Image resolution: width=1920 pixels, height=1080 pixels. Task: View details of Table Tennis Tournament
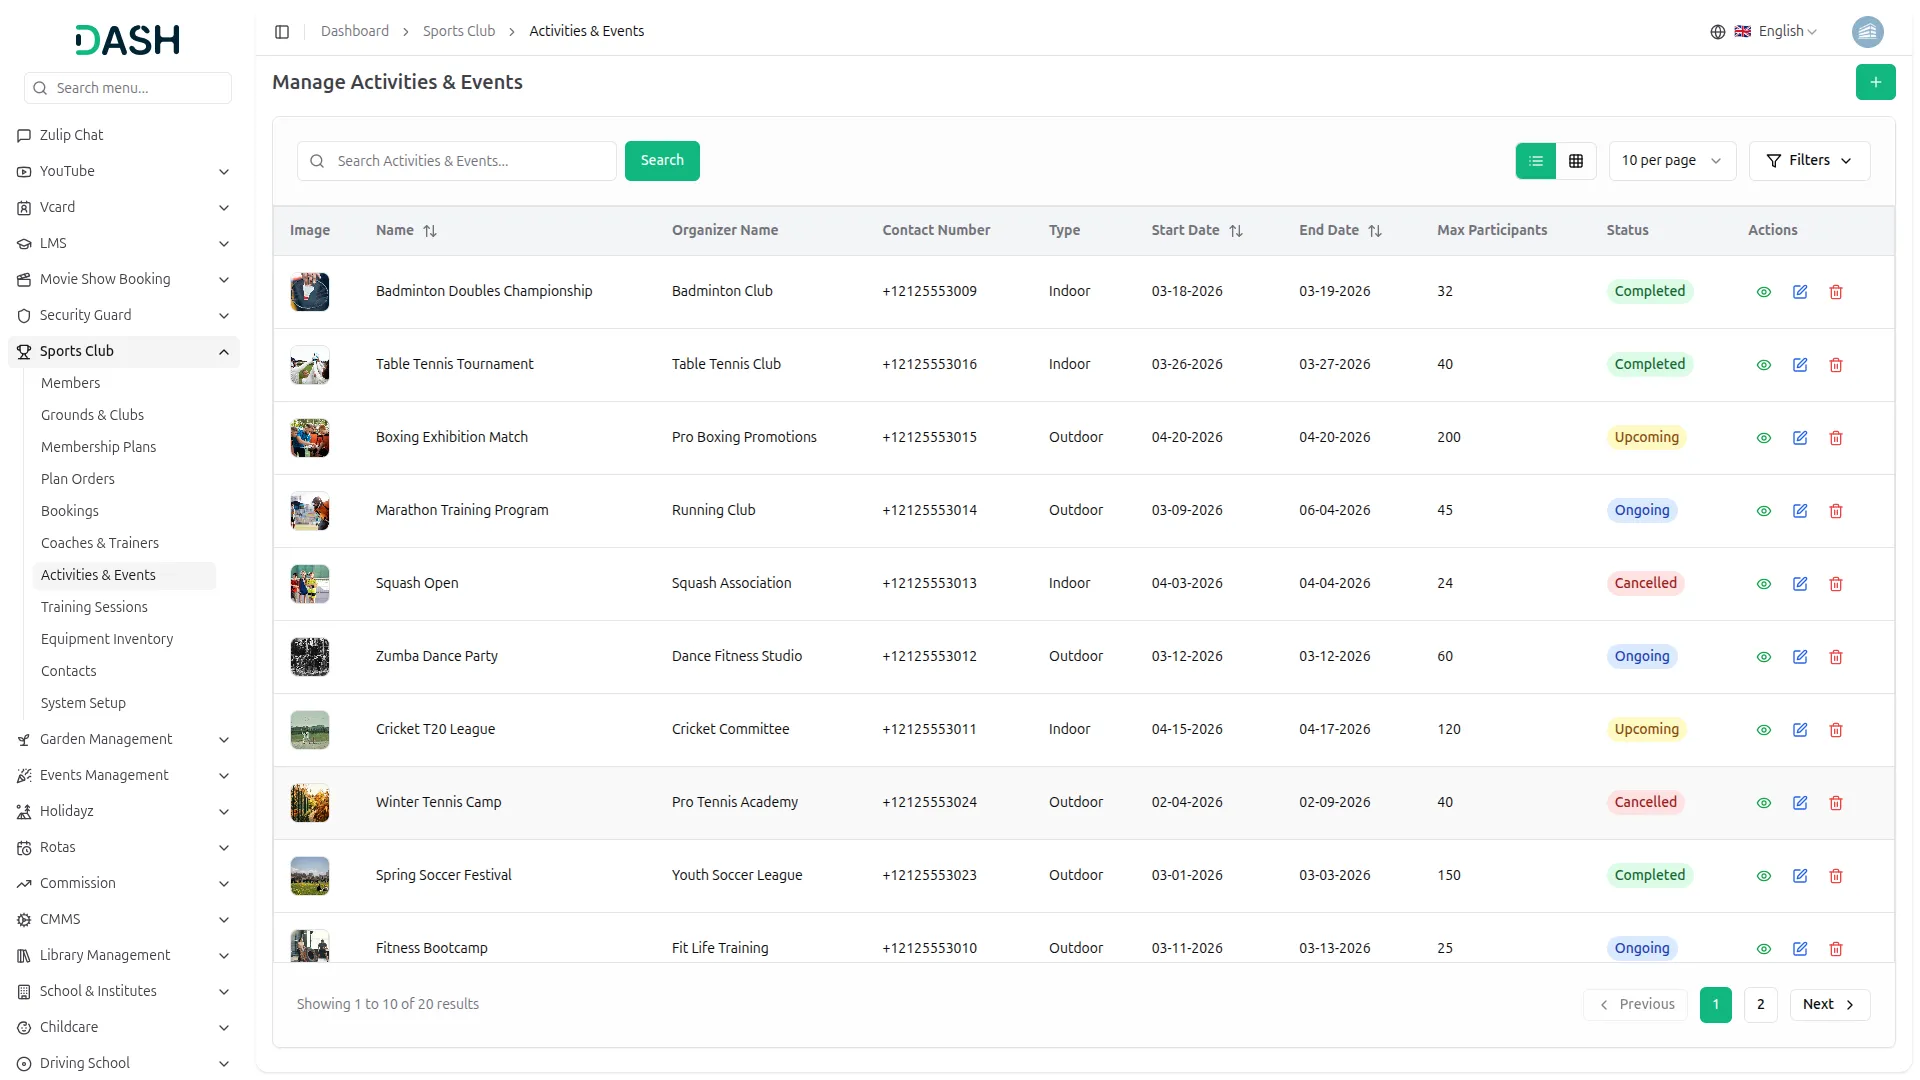(1764, 365)
